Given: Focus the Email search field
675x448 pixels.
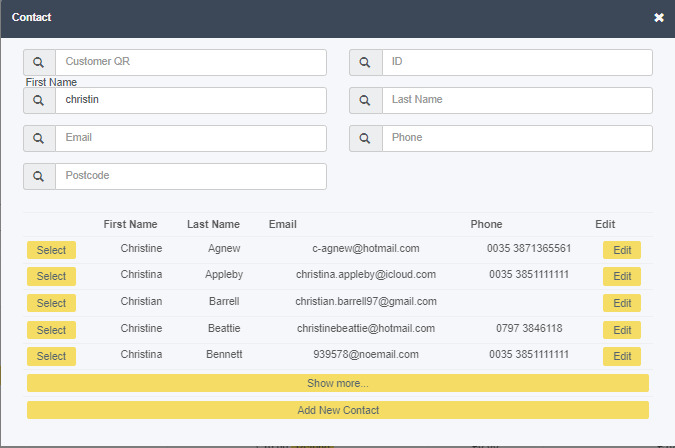Looking at the screenshot, I should 191,139.
